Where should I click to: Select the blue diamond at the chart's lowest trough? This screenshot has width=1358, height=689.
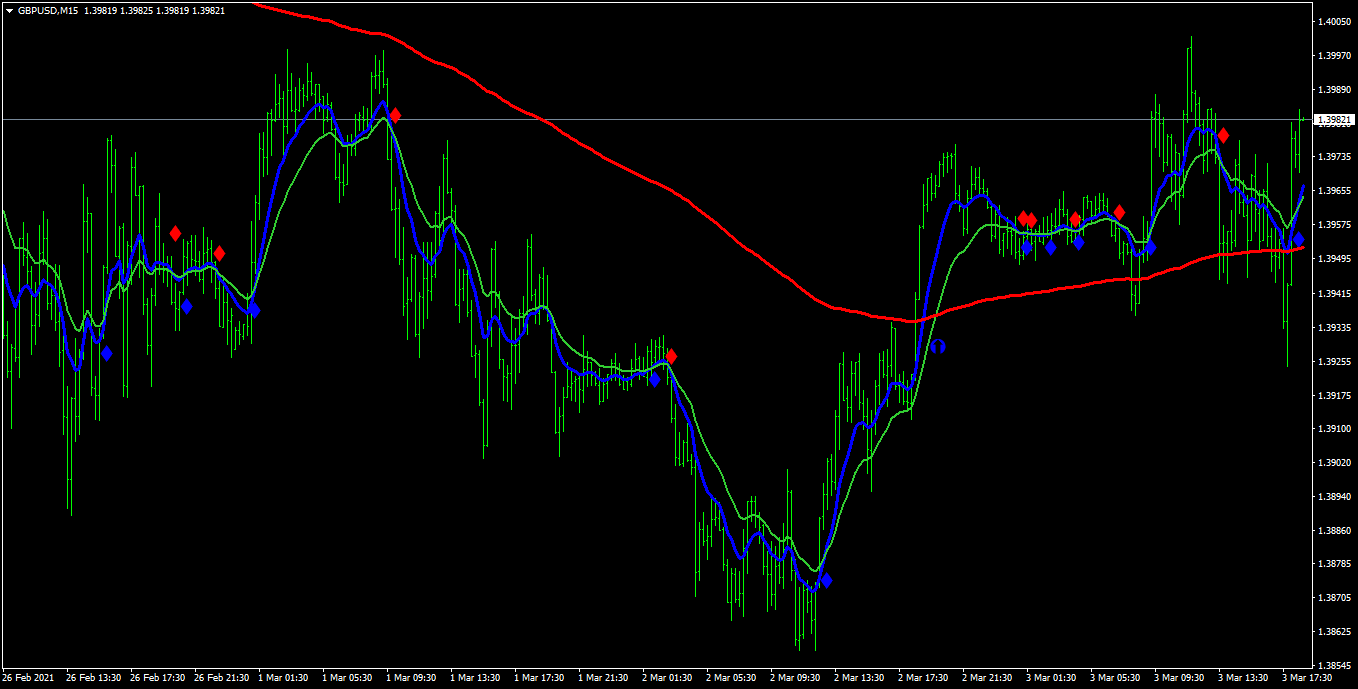(825, 580)
